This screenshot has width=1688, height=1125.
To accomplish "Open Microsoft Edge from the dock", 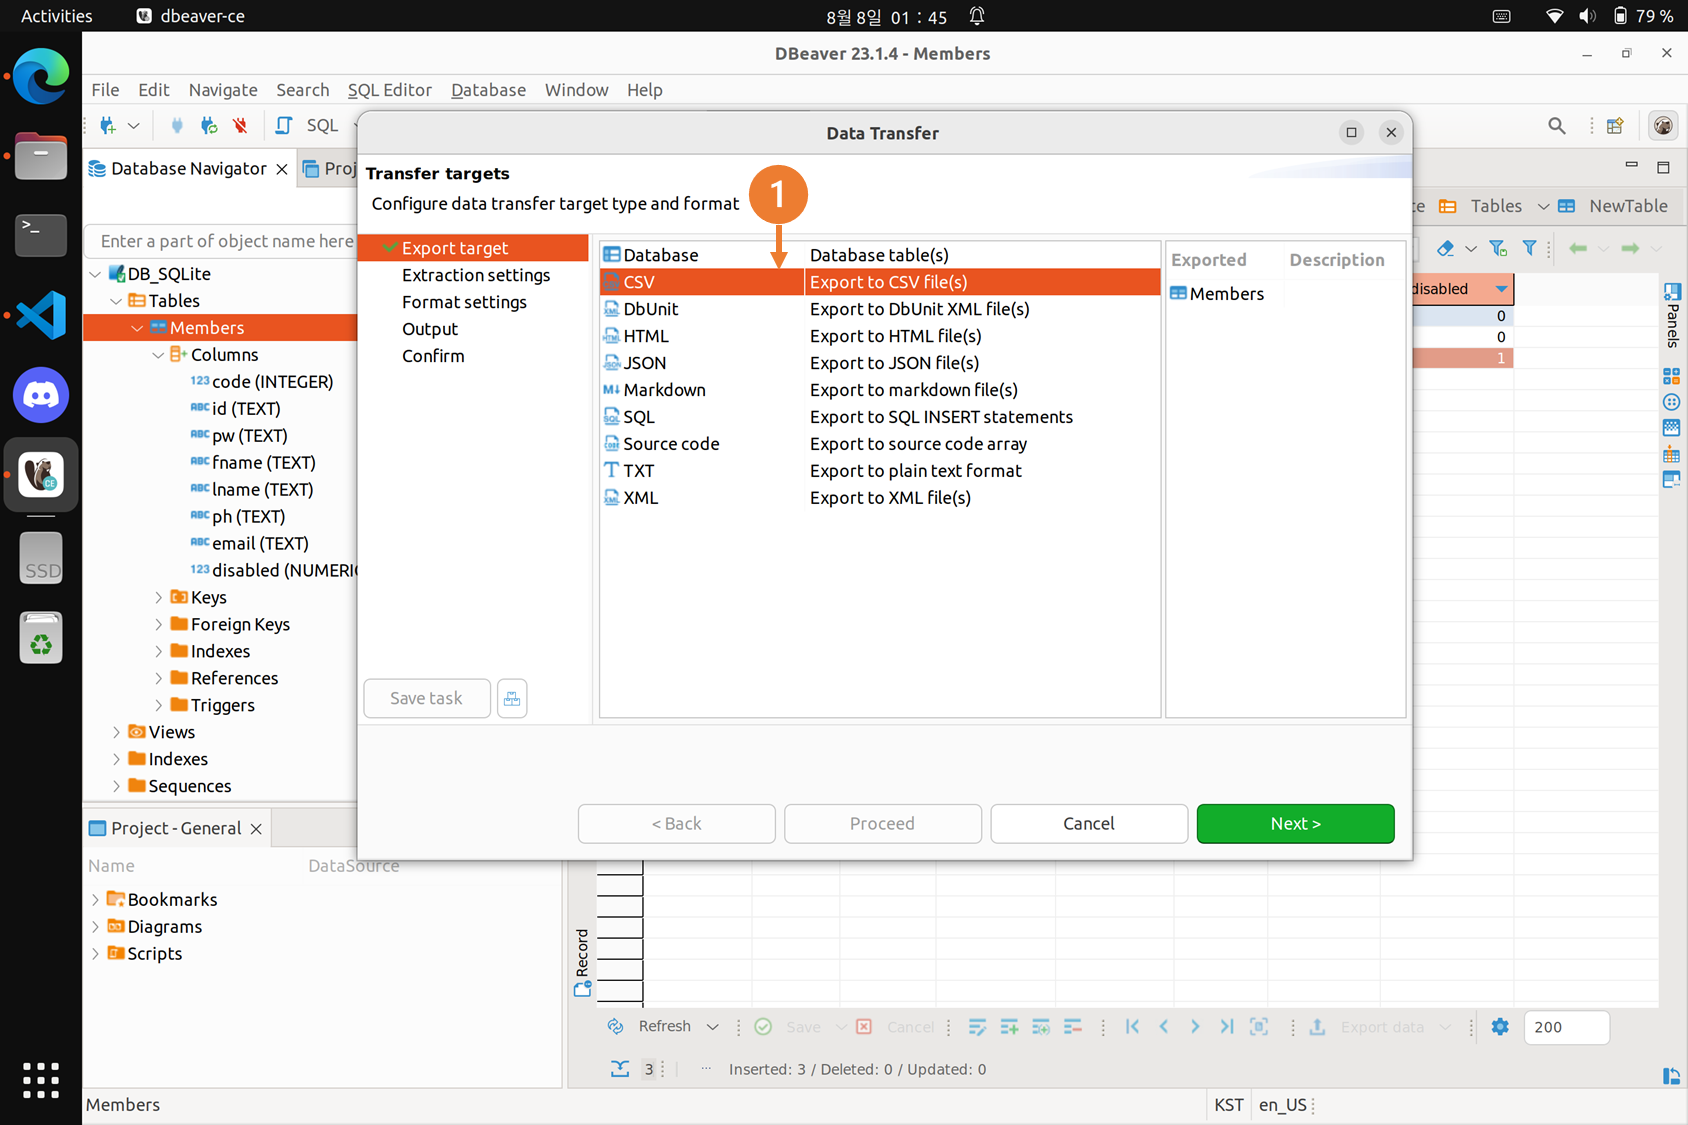I will [x=41, y=76].
